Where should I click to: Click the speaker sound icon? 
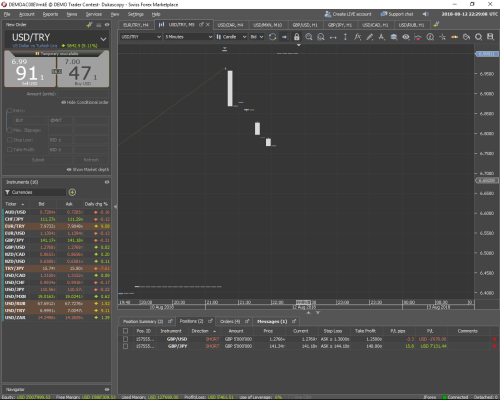tap(426, 14)
